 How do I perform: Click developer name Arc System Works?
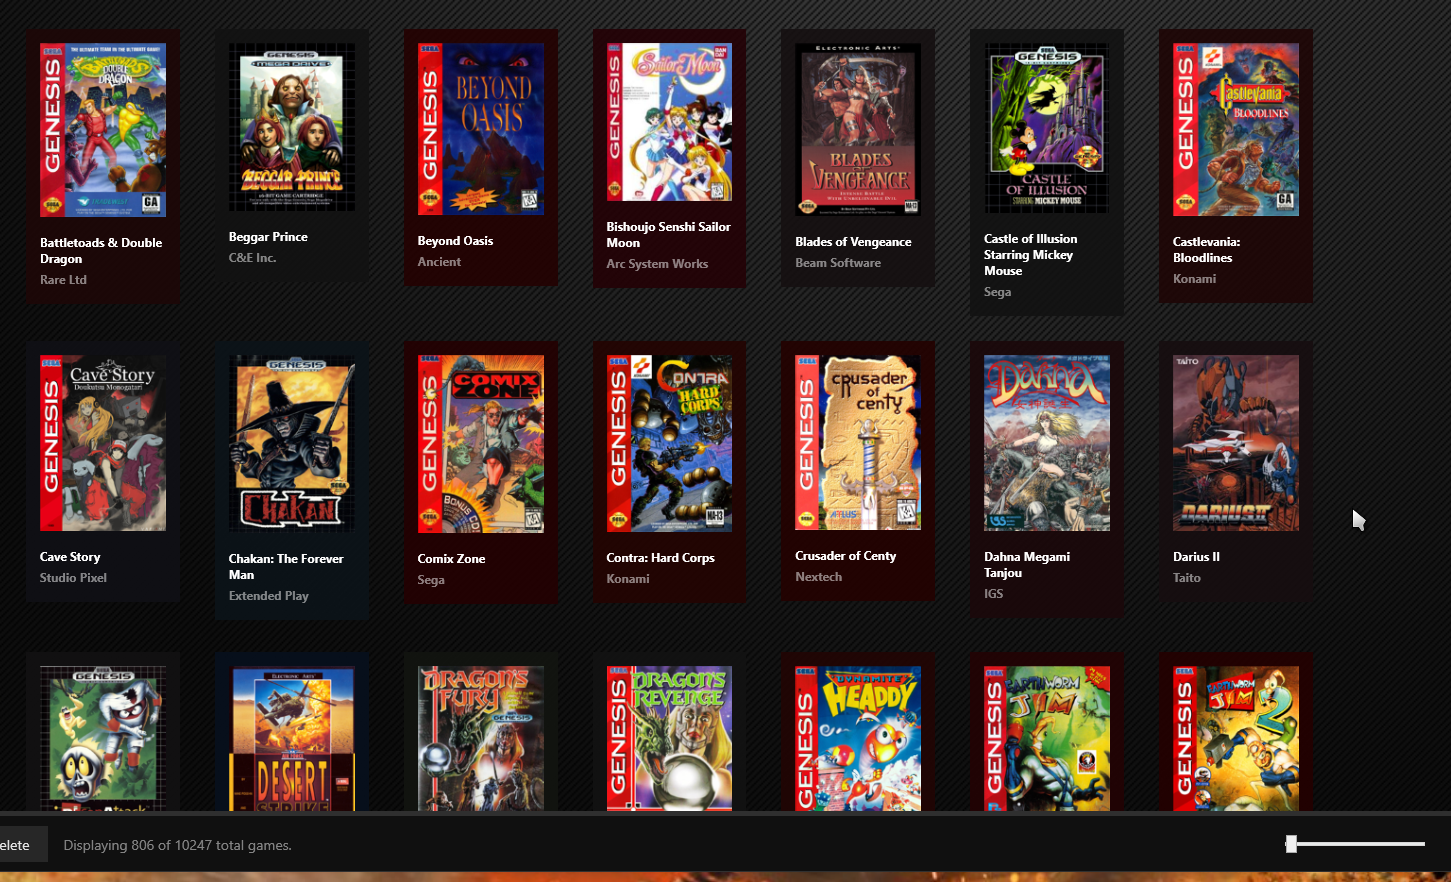point(657,264)
